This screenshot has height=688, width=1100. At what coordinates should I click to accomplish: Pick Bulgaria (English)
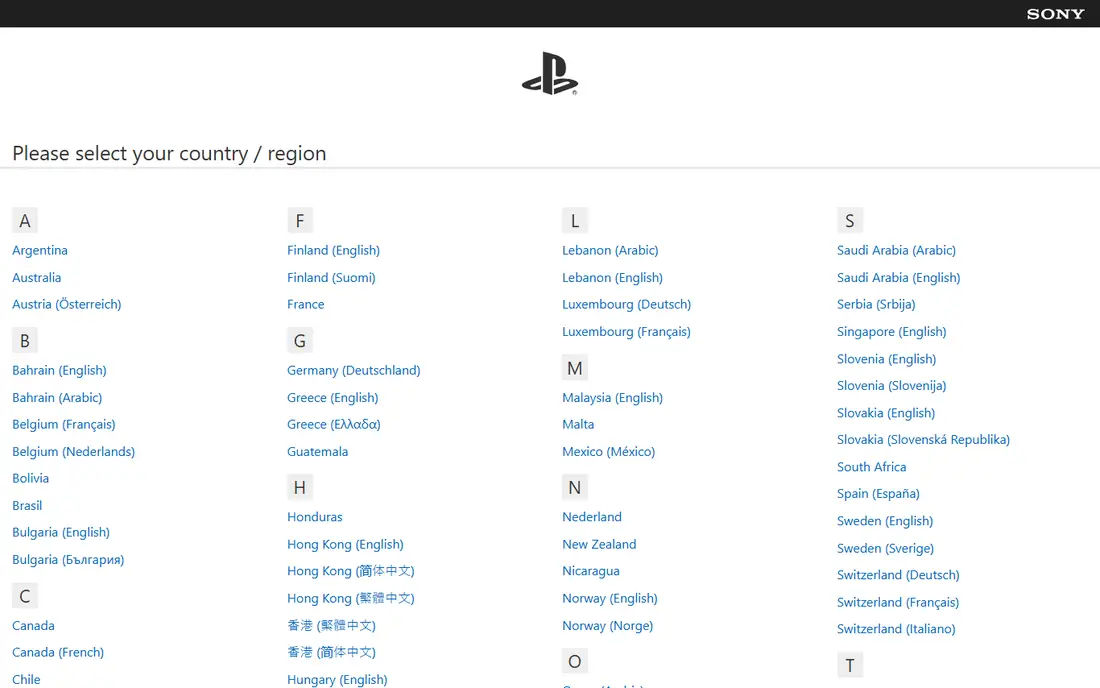click(x=61, y=532)
